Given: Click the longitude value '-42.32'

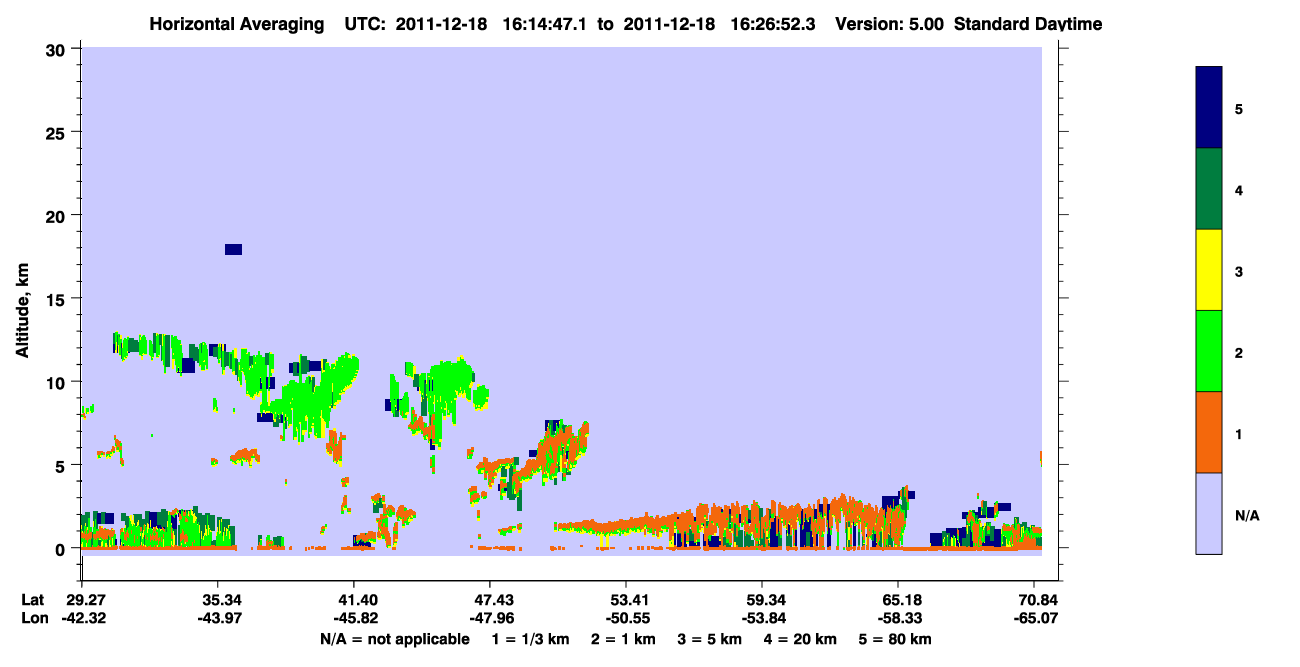Looking at the screenshot, I should [82, 618].
